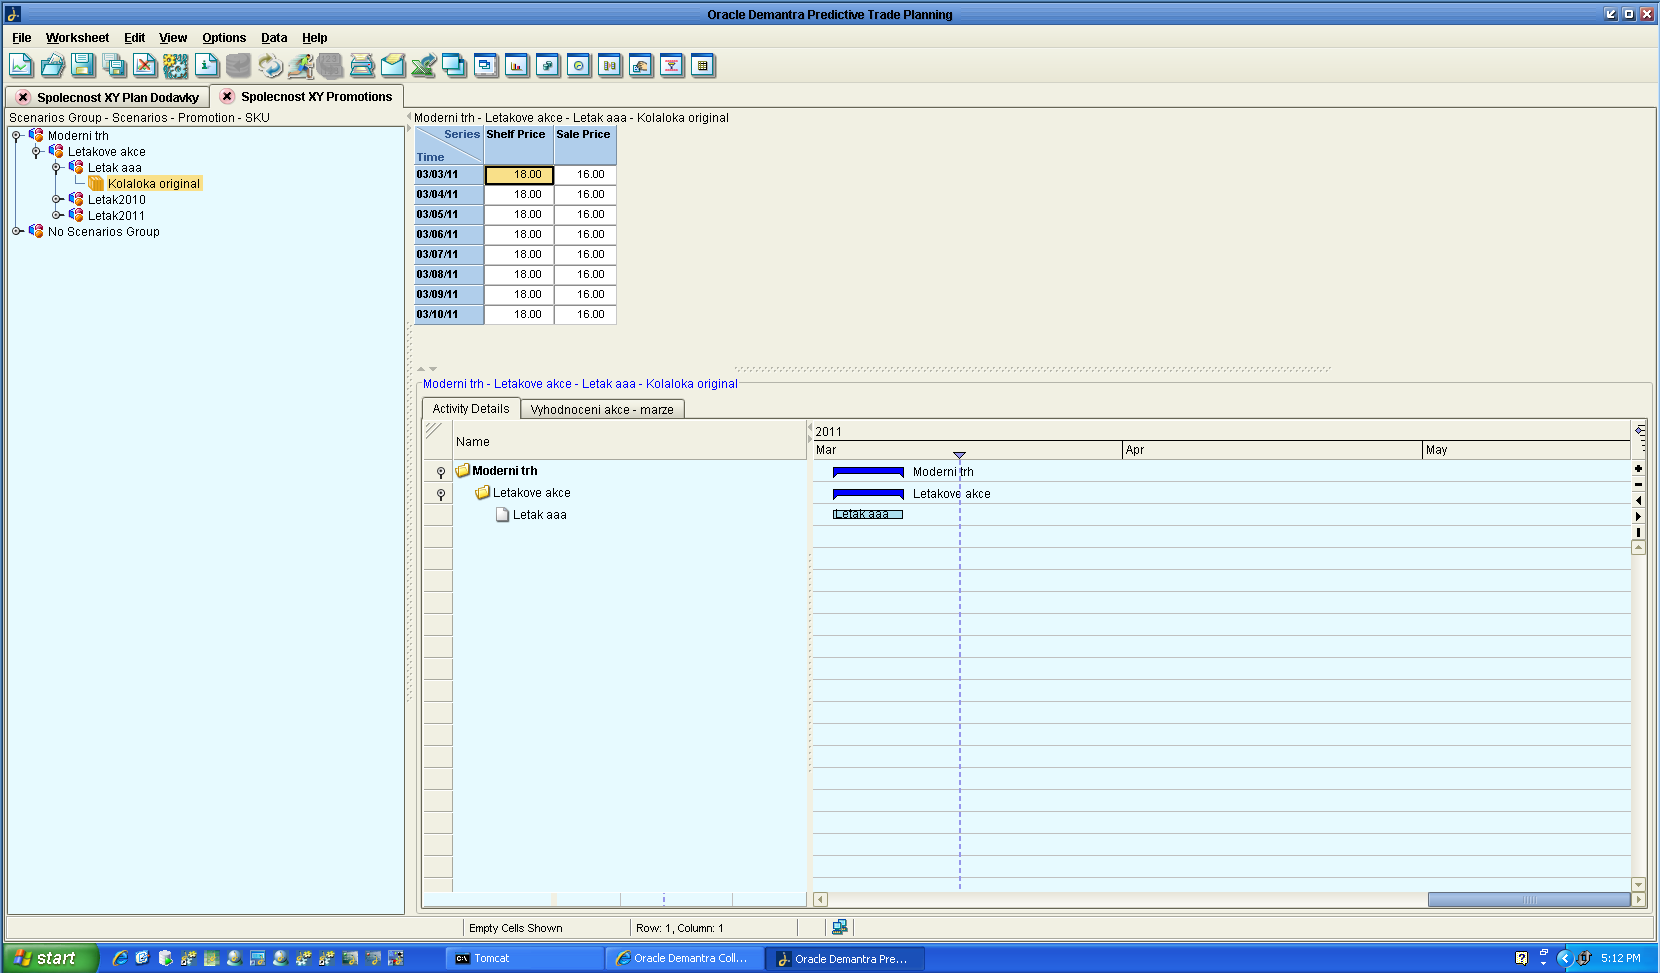Click the Gantt left arrow scroll button
The image size is (1660, 973).
pos(1638,500)
